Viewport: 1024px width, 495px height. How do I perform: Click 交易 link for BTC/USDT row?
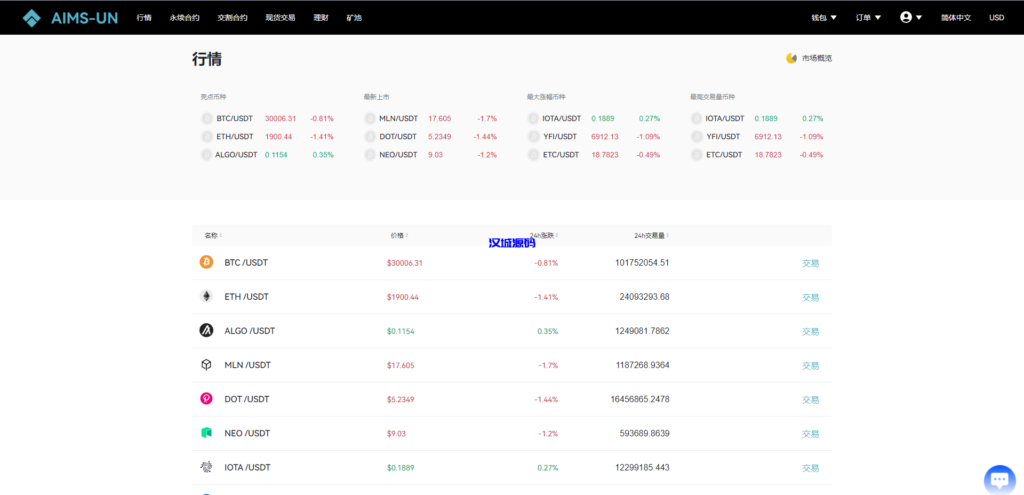[x=810, y=263]
